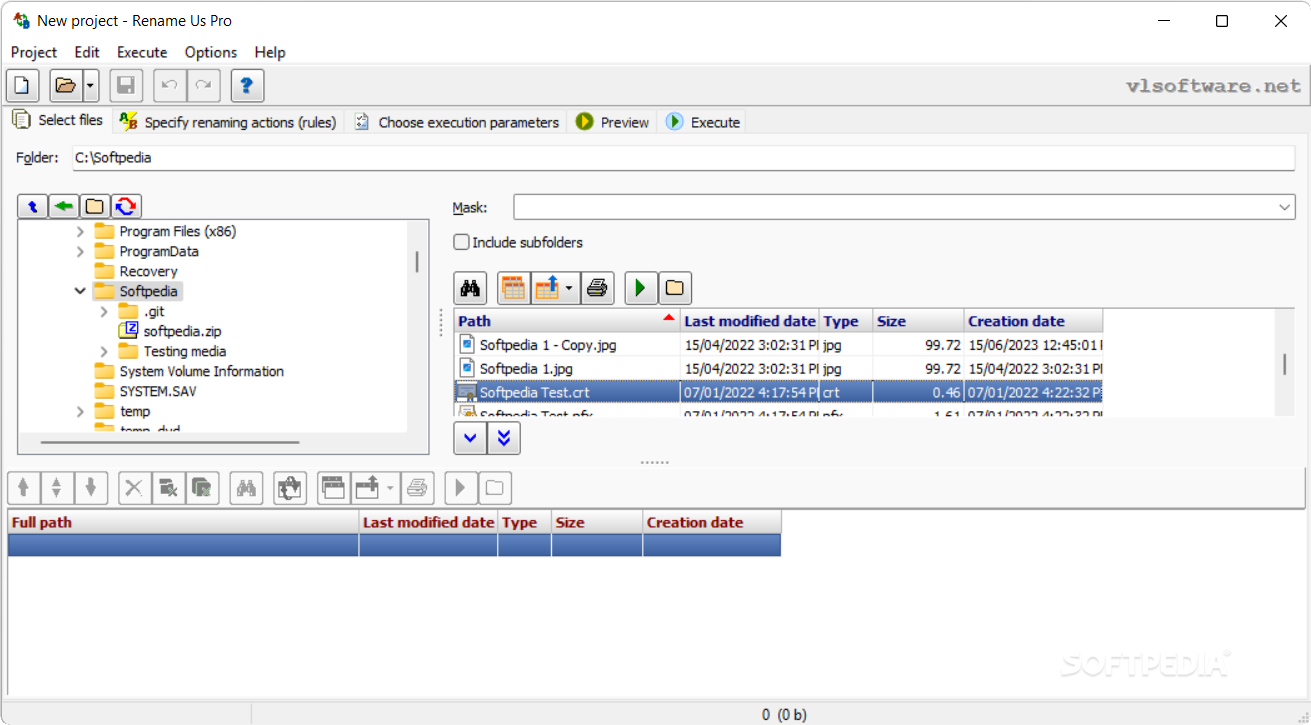The width and height of the screenshot is (1311, 725).
Task: Sort file list by Path column header
Action: coord(568,321)
